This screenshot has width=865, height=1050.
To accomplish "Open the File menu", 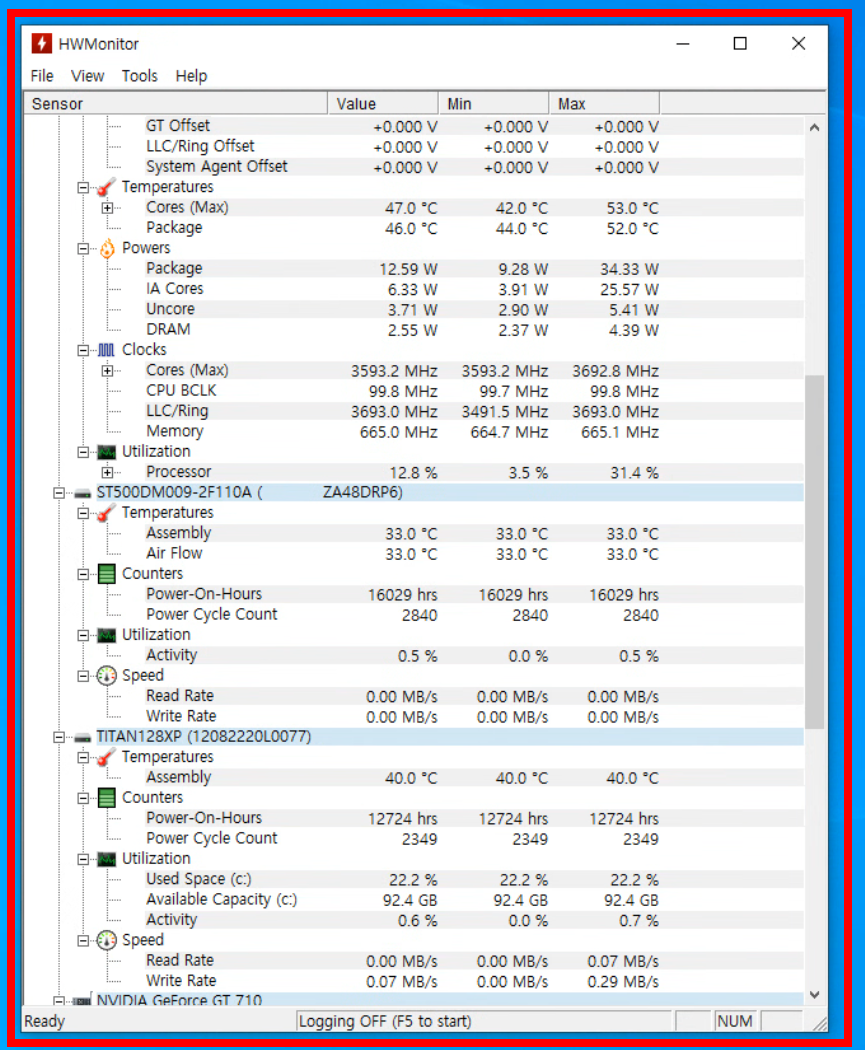I will click(x=42, y=76).
